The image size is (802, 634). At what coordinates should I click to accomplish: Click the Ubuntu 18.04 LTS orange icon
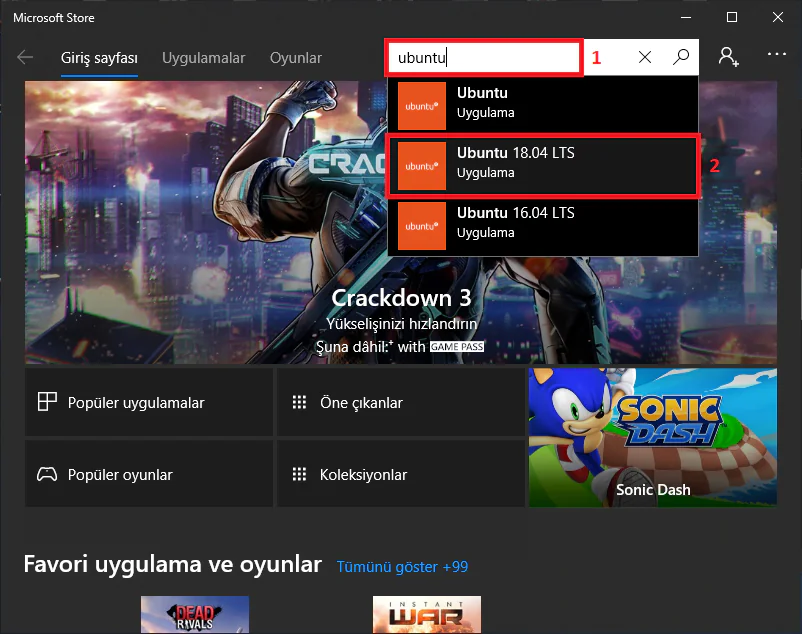coord(422,166)
